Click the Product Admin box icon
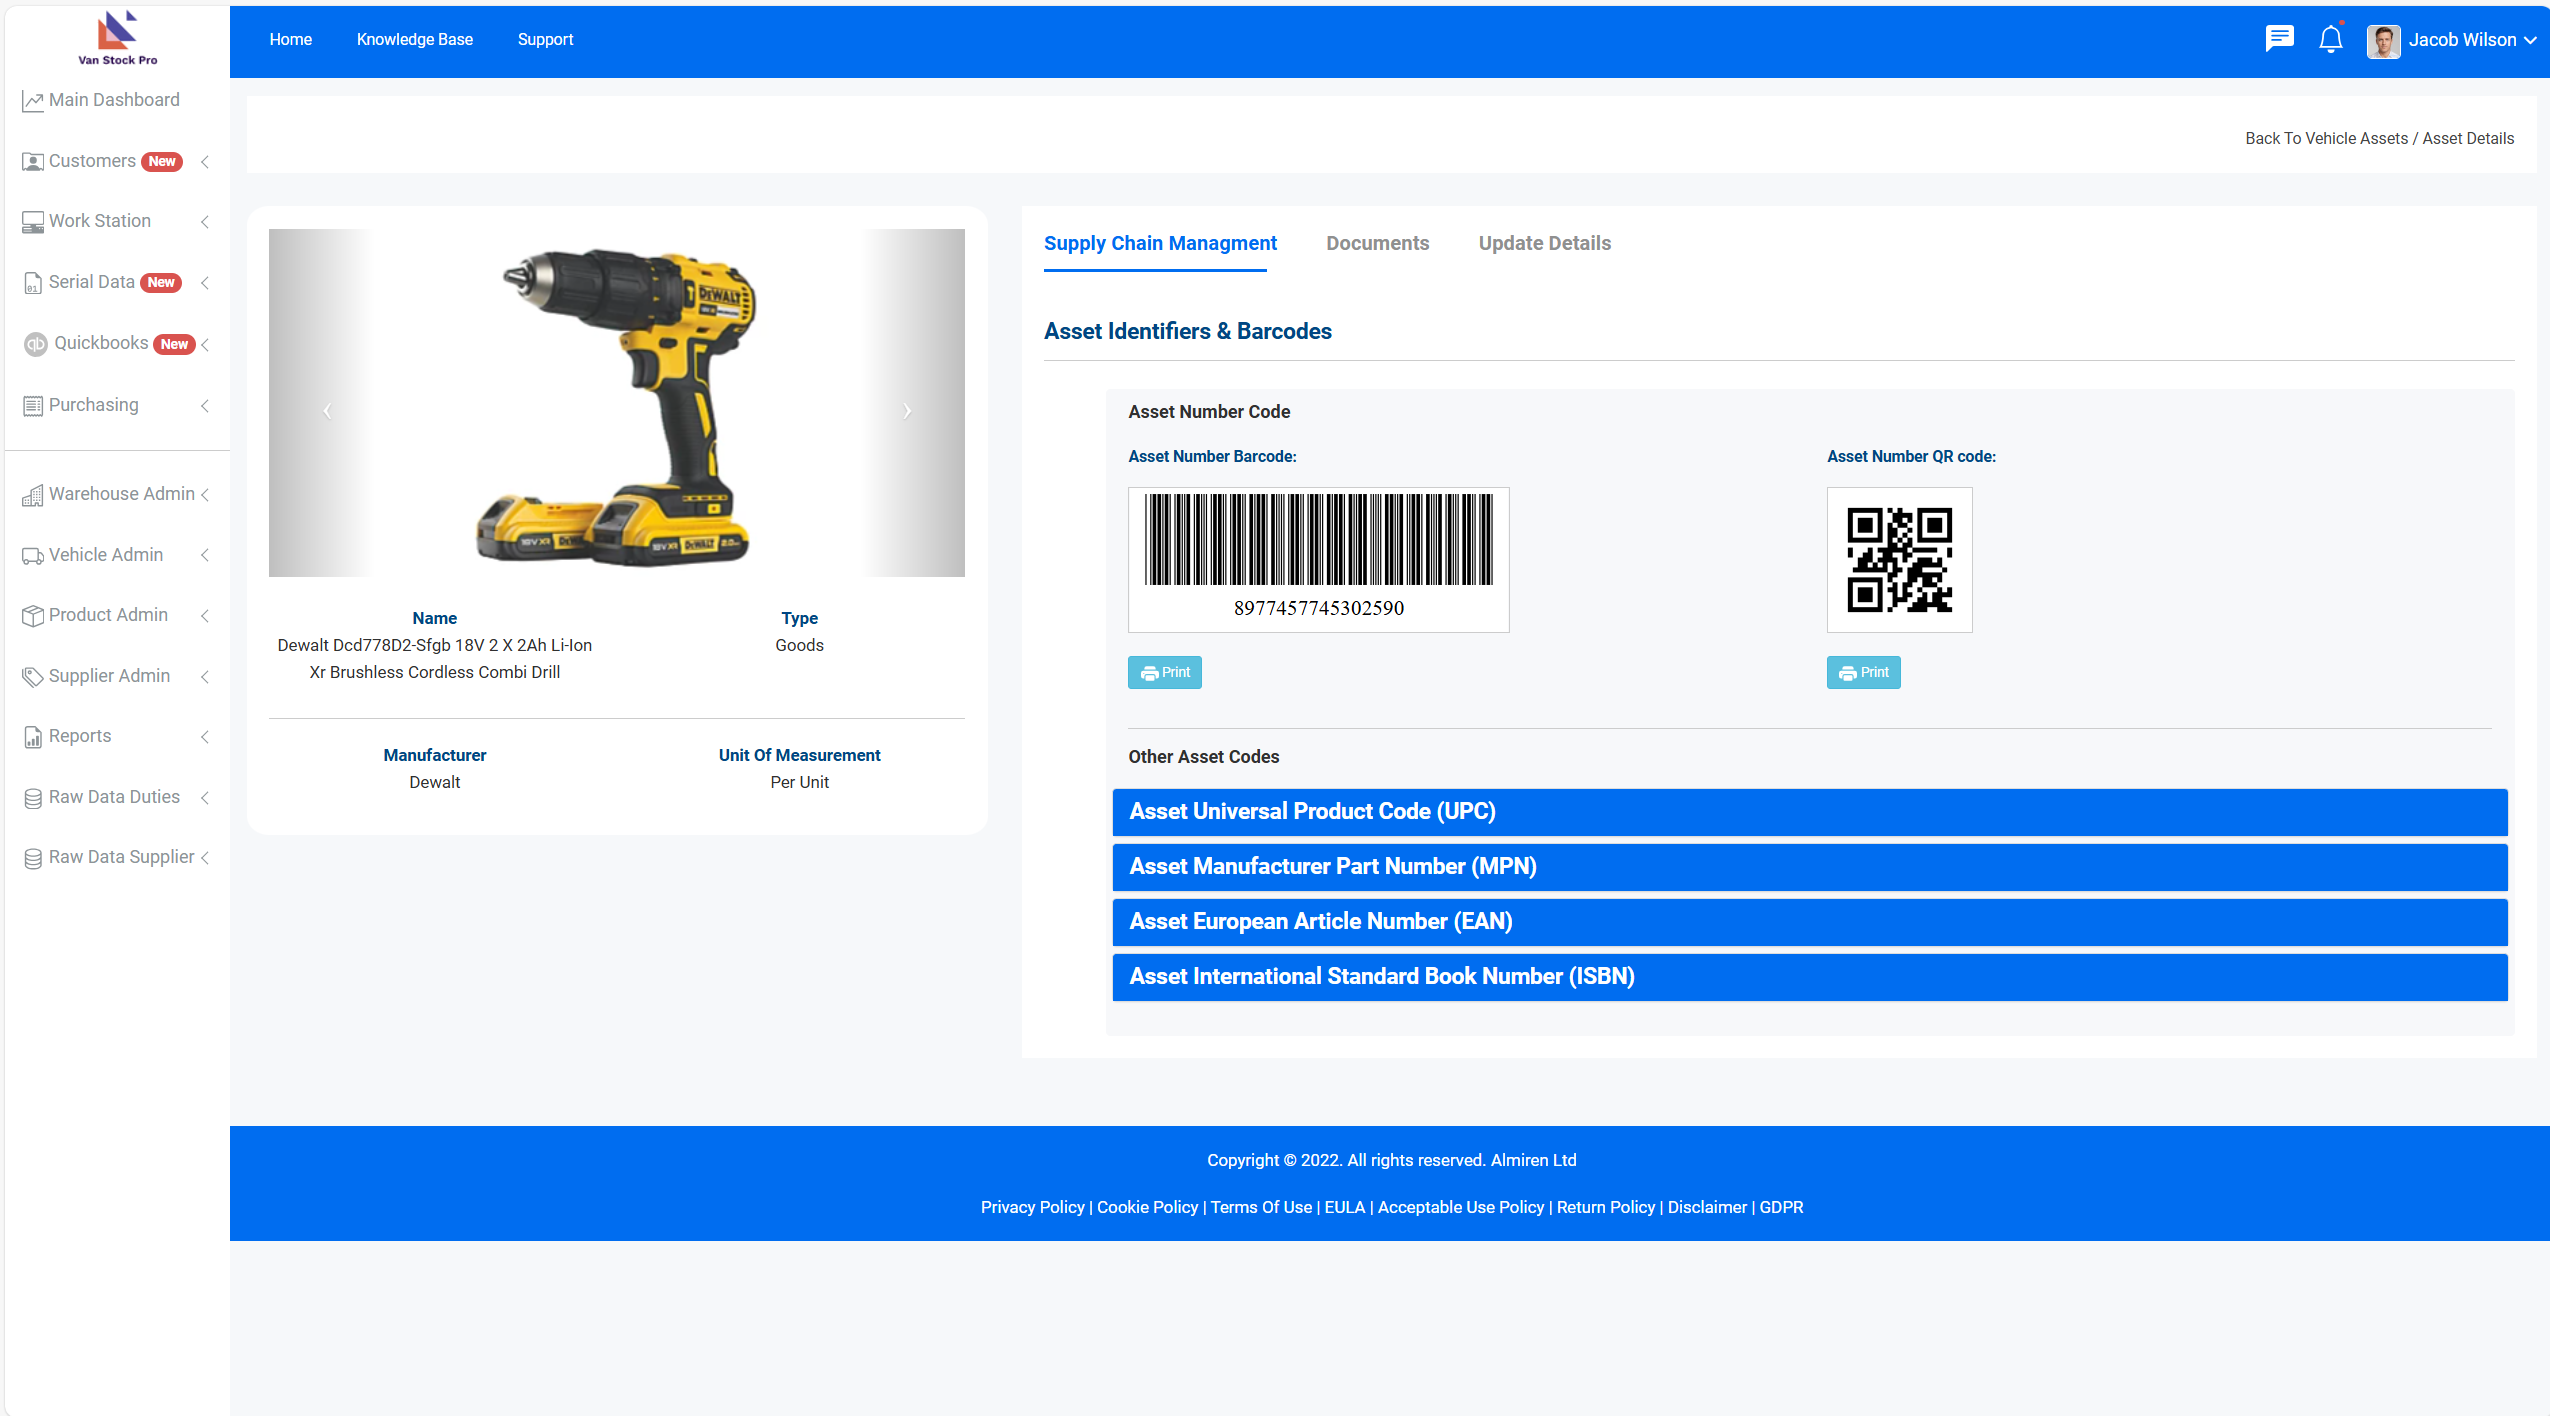 [33, 616]
